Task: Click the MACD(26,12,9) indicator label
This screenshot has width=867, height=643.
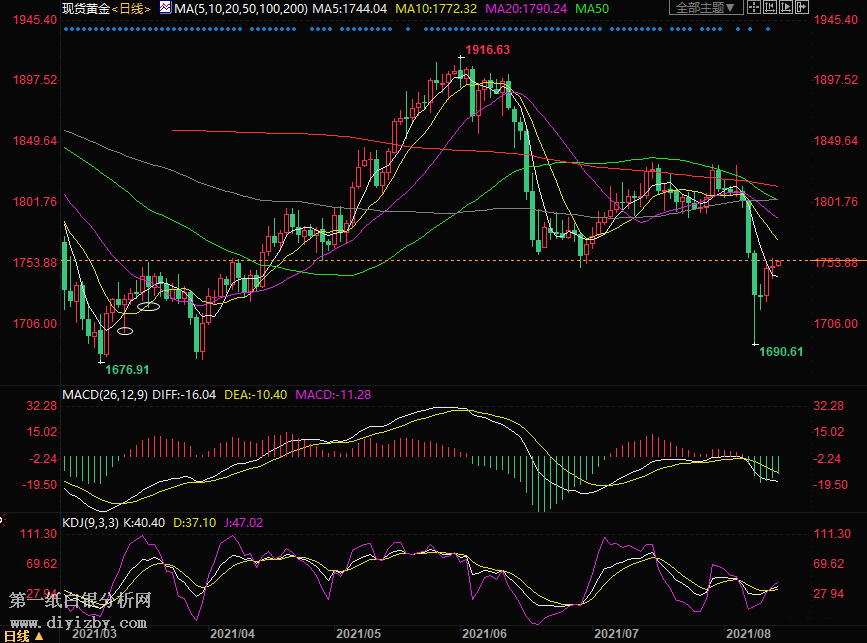Action: click(105, 394)
